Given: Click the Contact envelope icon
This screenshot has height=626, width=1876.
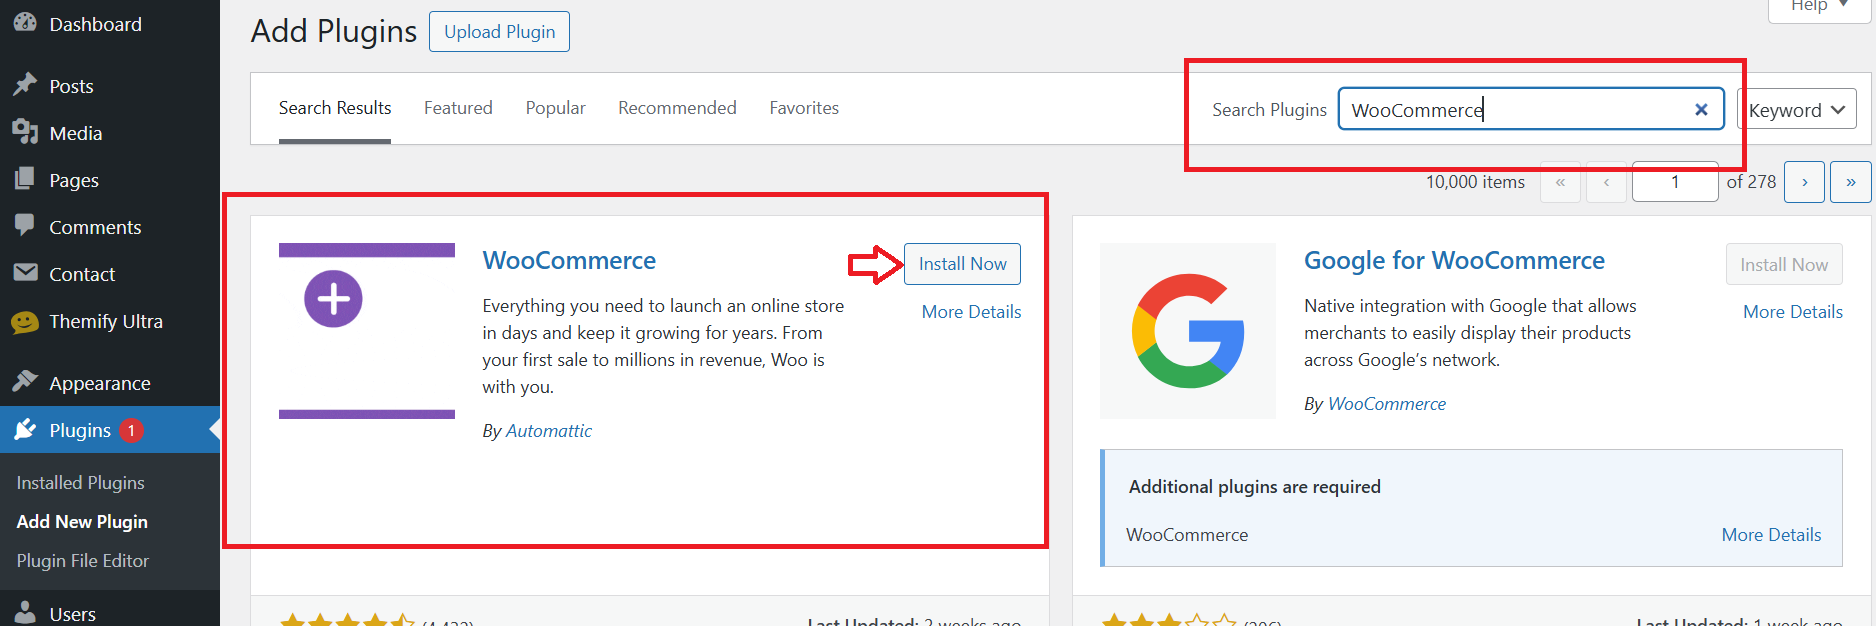Looking at the screenshot, I should coord(25,272).
